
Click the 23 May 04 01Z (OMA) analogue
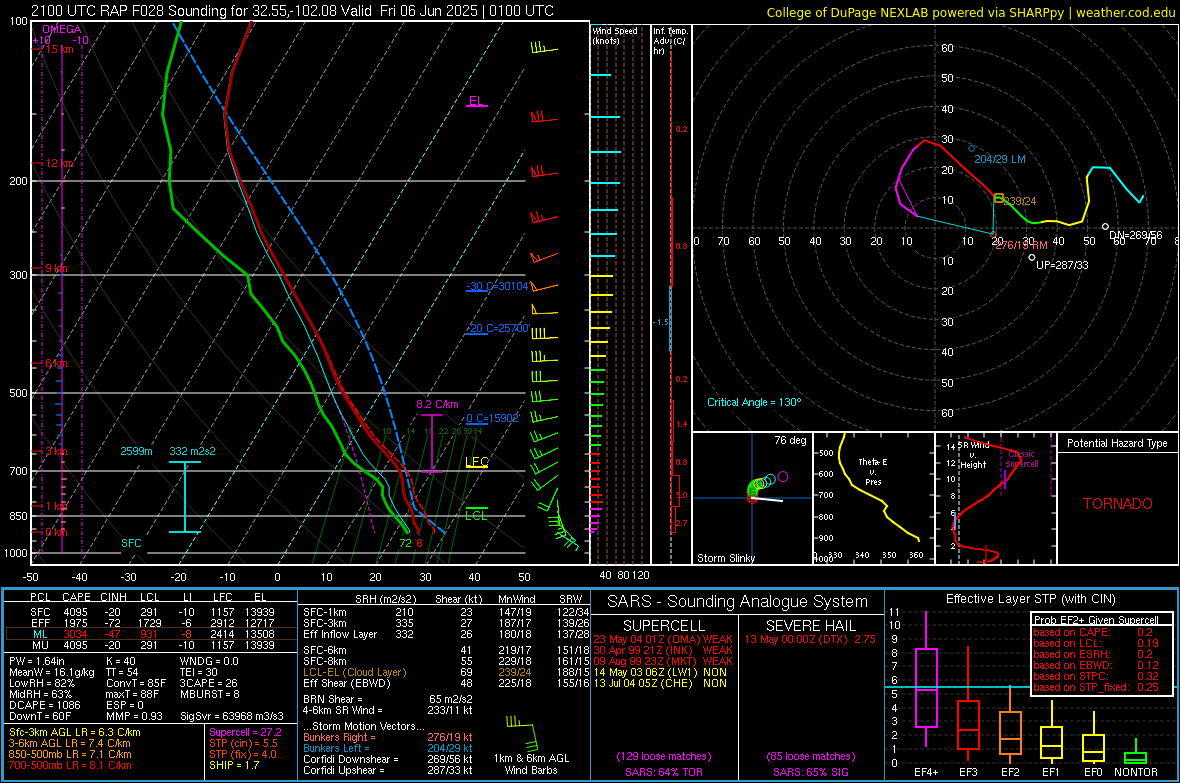(x=663, y=639)
